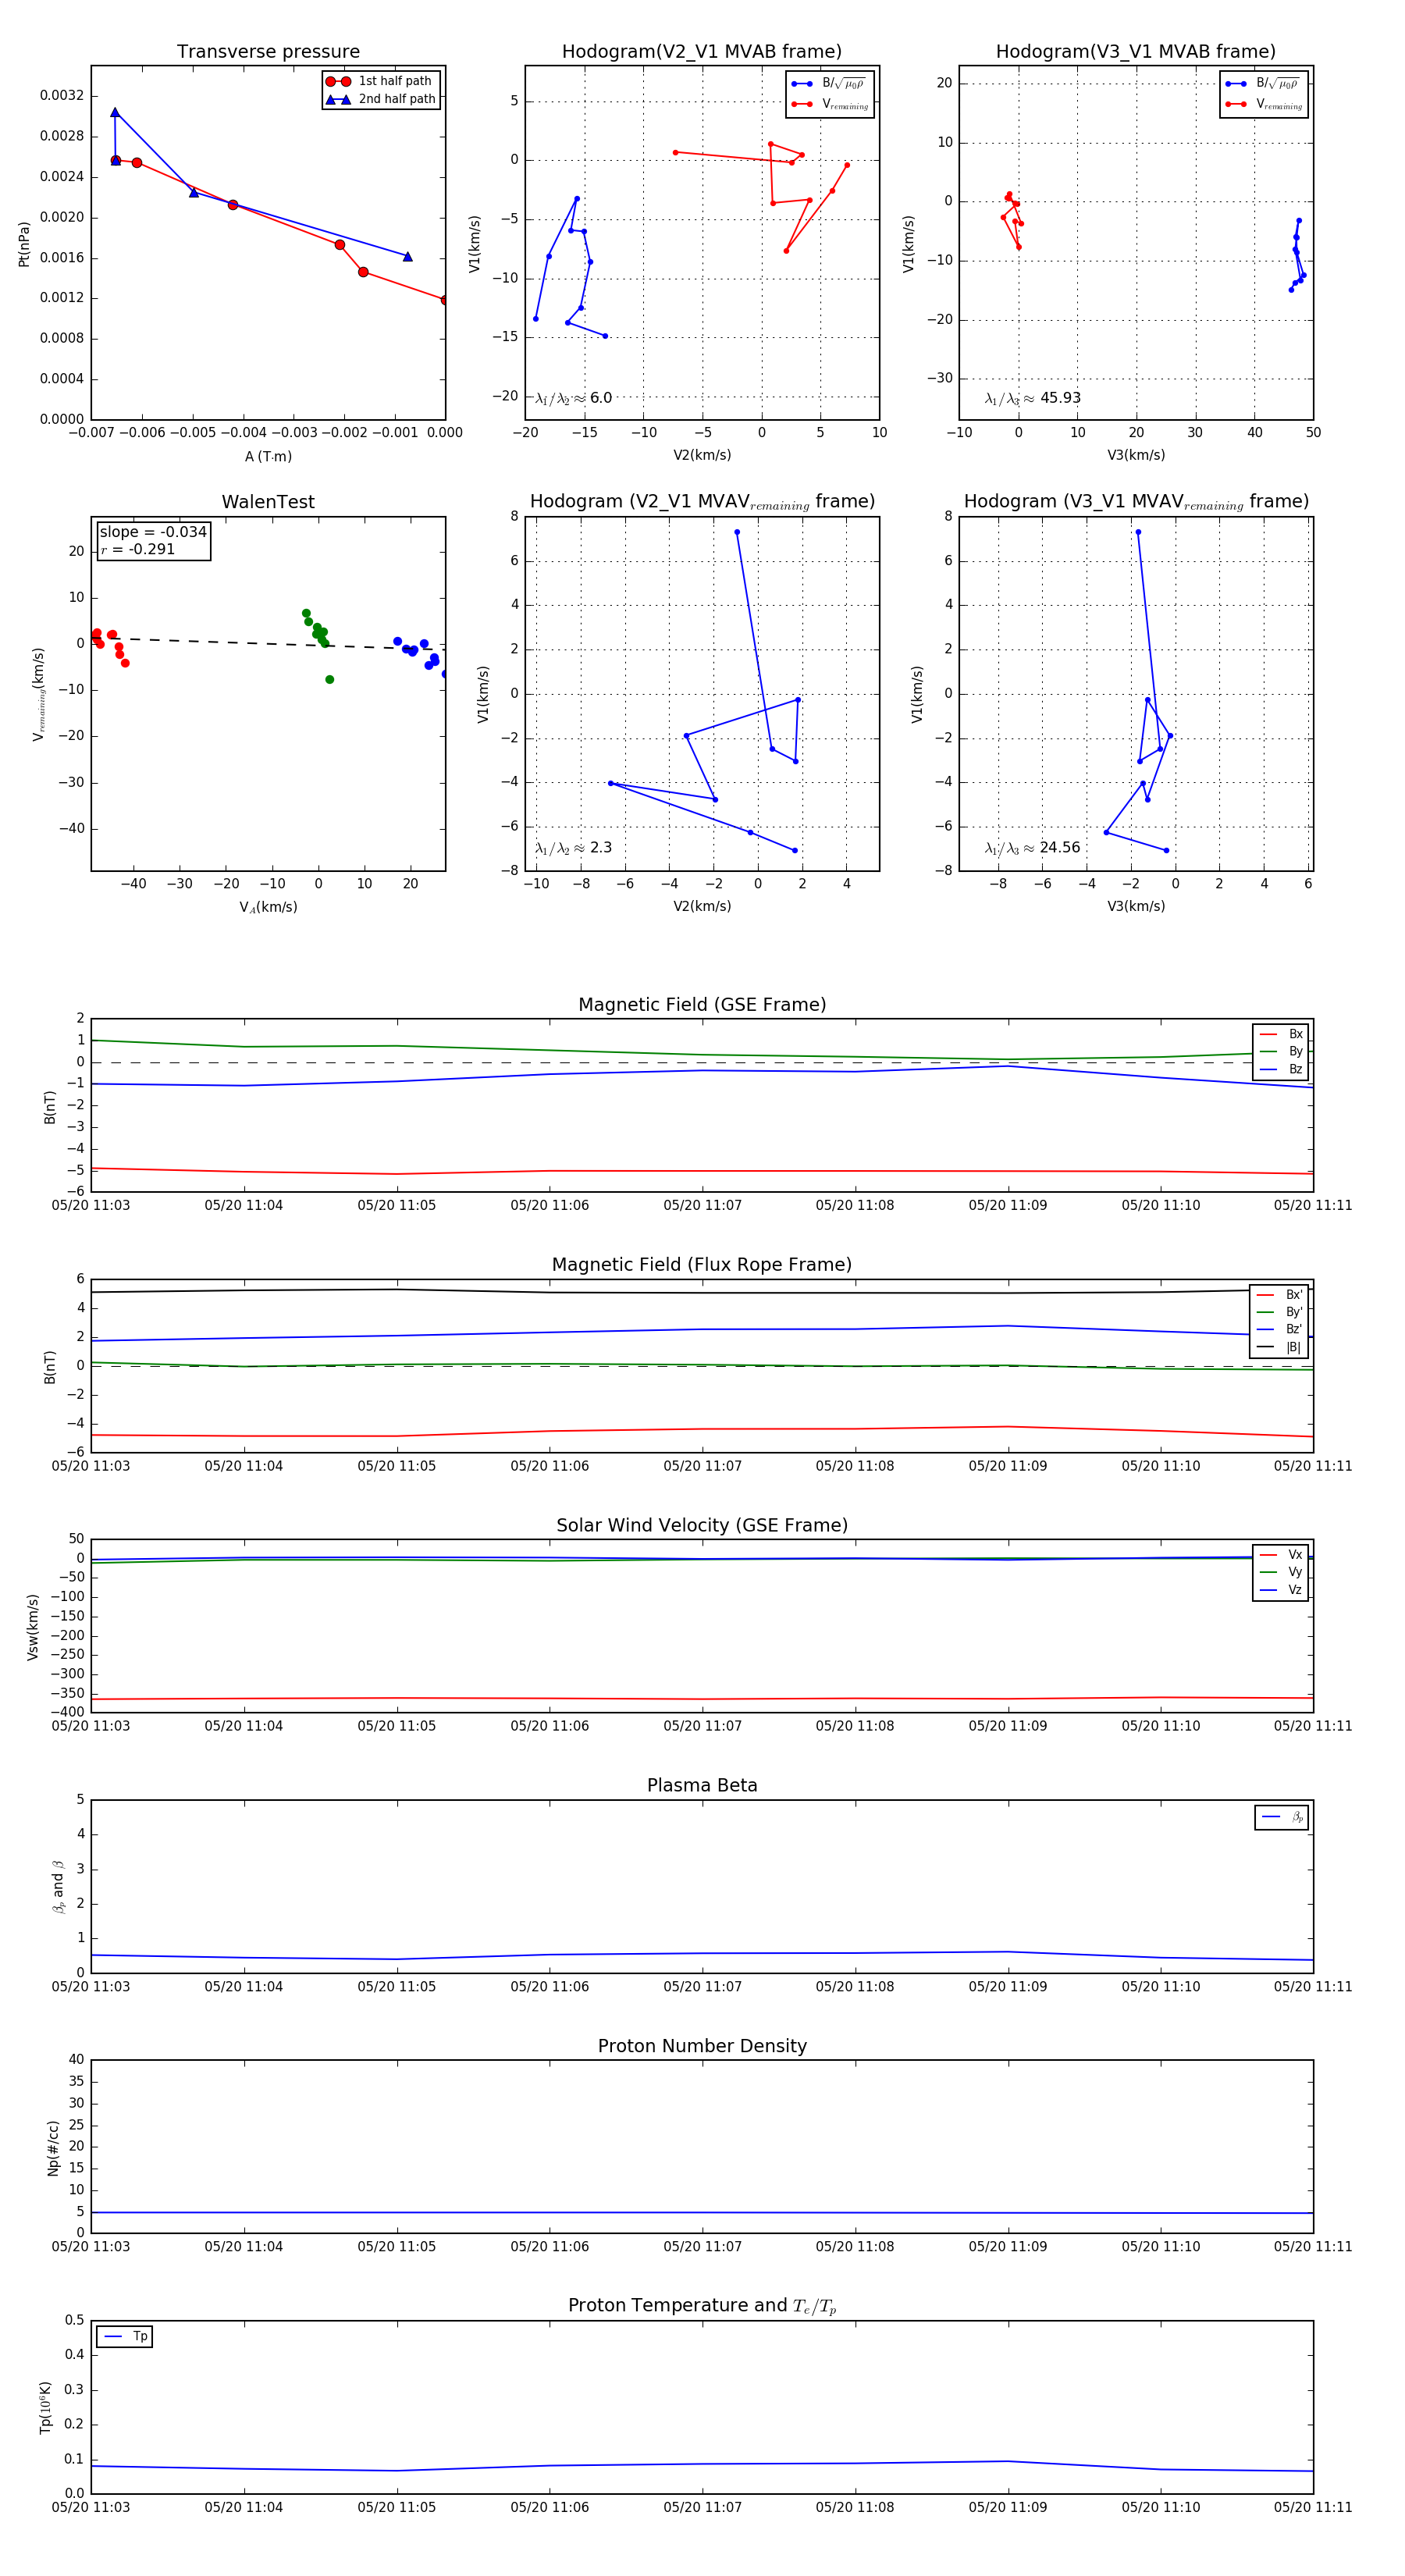Click the highest blue triangle in Transverse pressure
1405x2576 pixels.
(x=115, y=113)
